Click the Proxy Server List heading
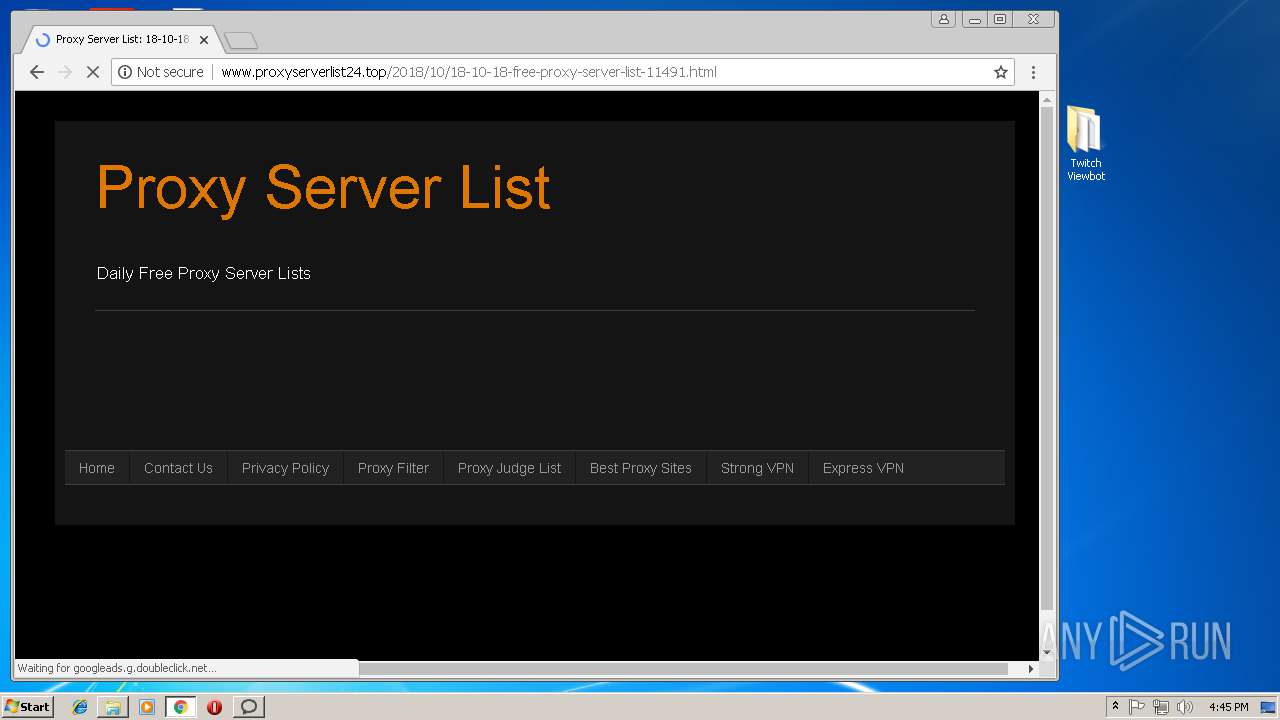The height and width of the screenshot is (720, 1280). 323,187
